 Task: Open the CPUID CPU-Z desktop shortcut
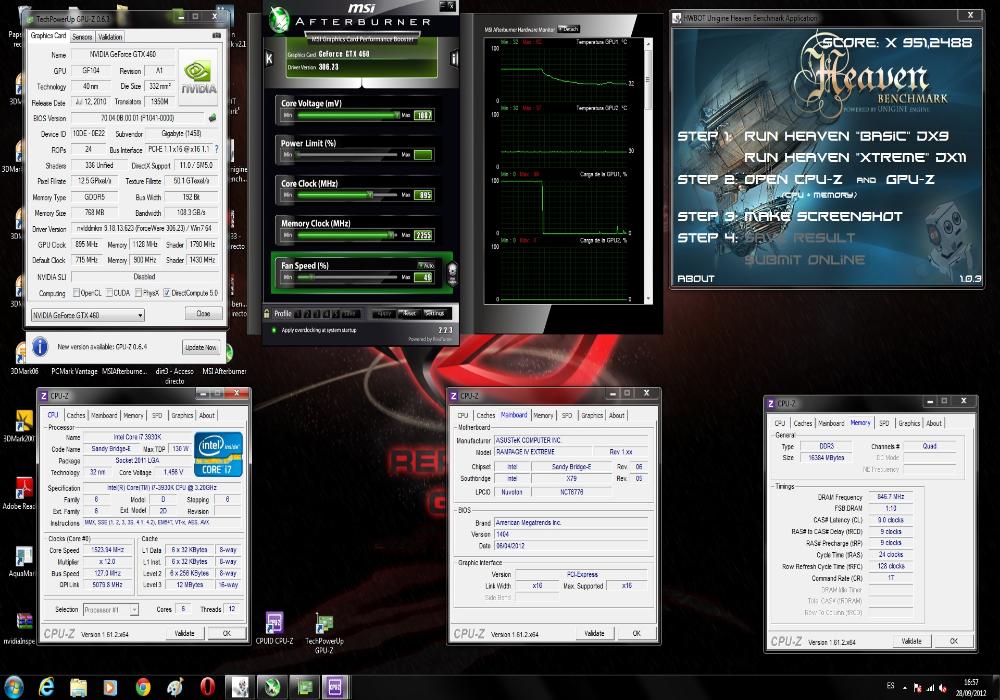[274, 627]
